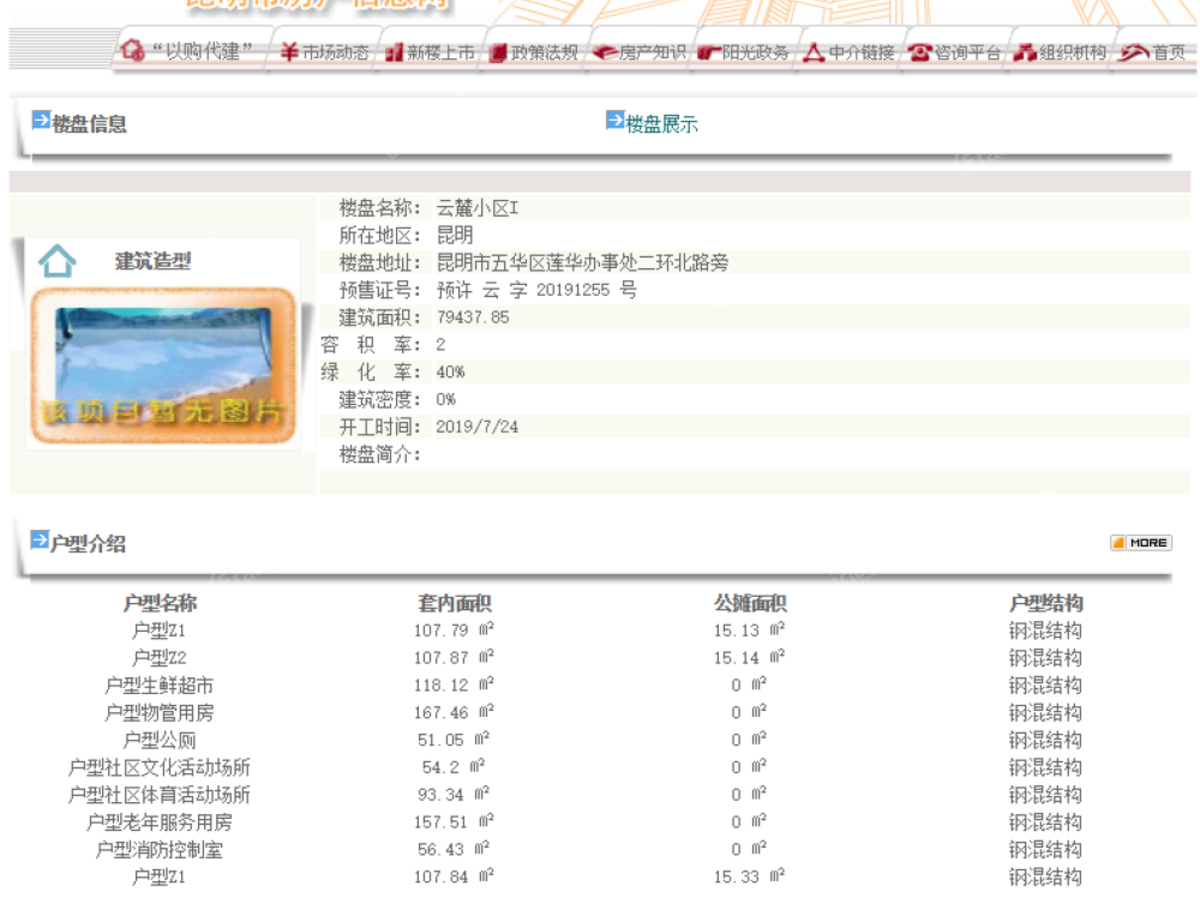The height and width of the screenshot is (900, 1200).
Task: Click the 公摊面积 column header
Action: click(x=750, y=604)
